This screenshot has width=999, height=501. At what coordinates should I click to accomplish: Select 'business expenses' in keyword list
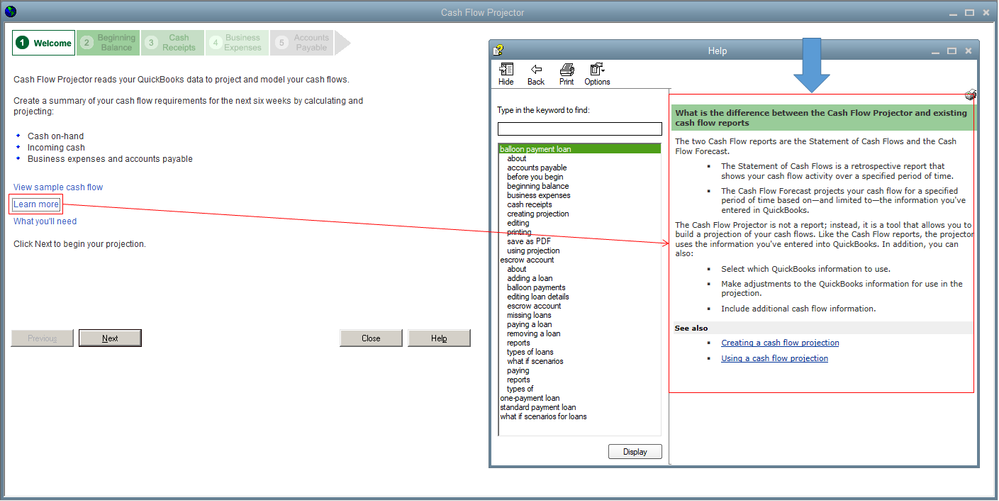539,196
